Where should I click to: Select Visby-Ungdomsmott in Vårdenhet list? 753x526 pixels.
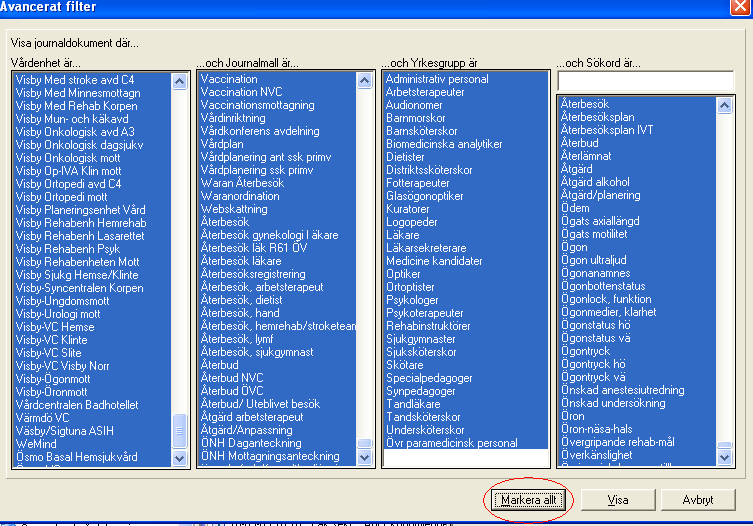coord(62,301)
